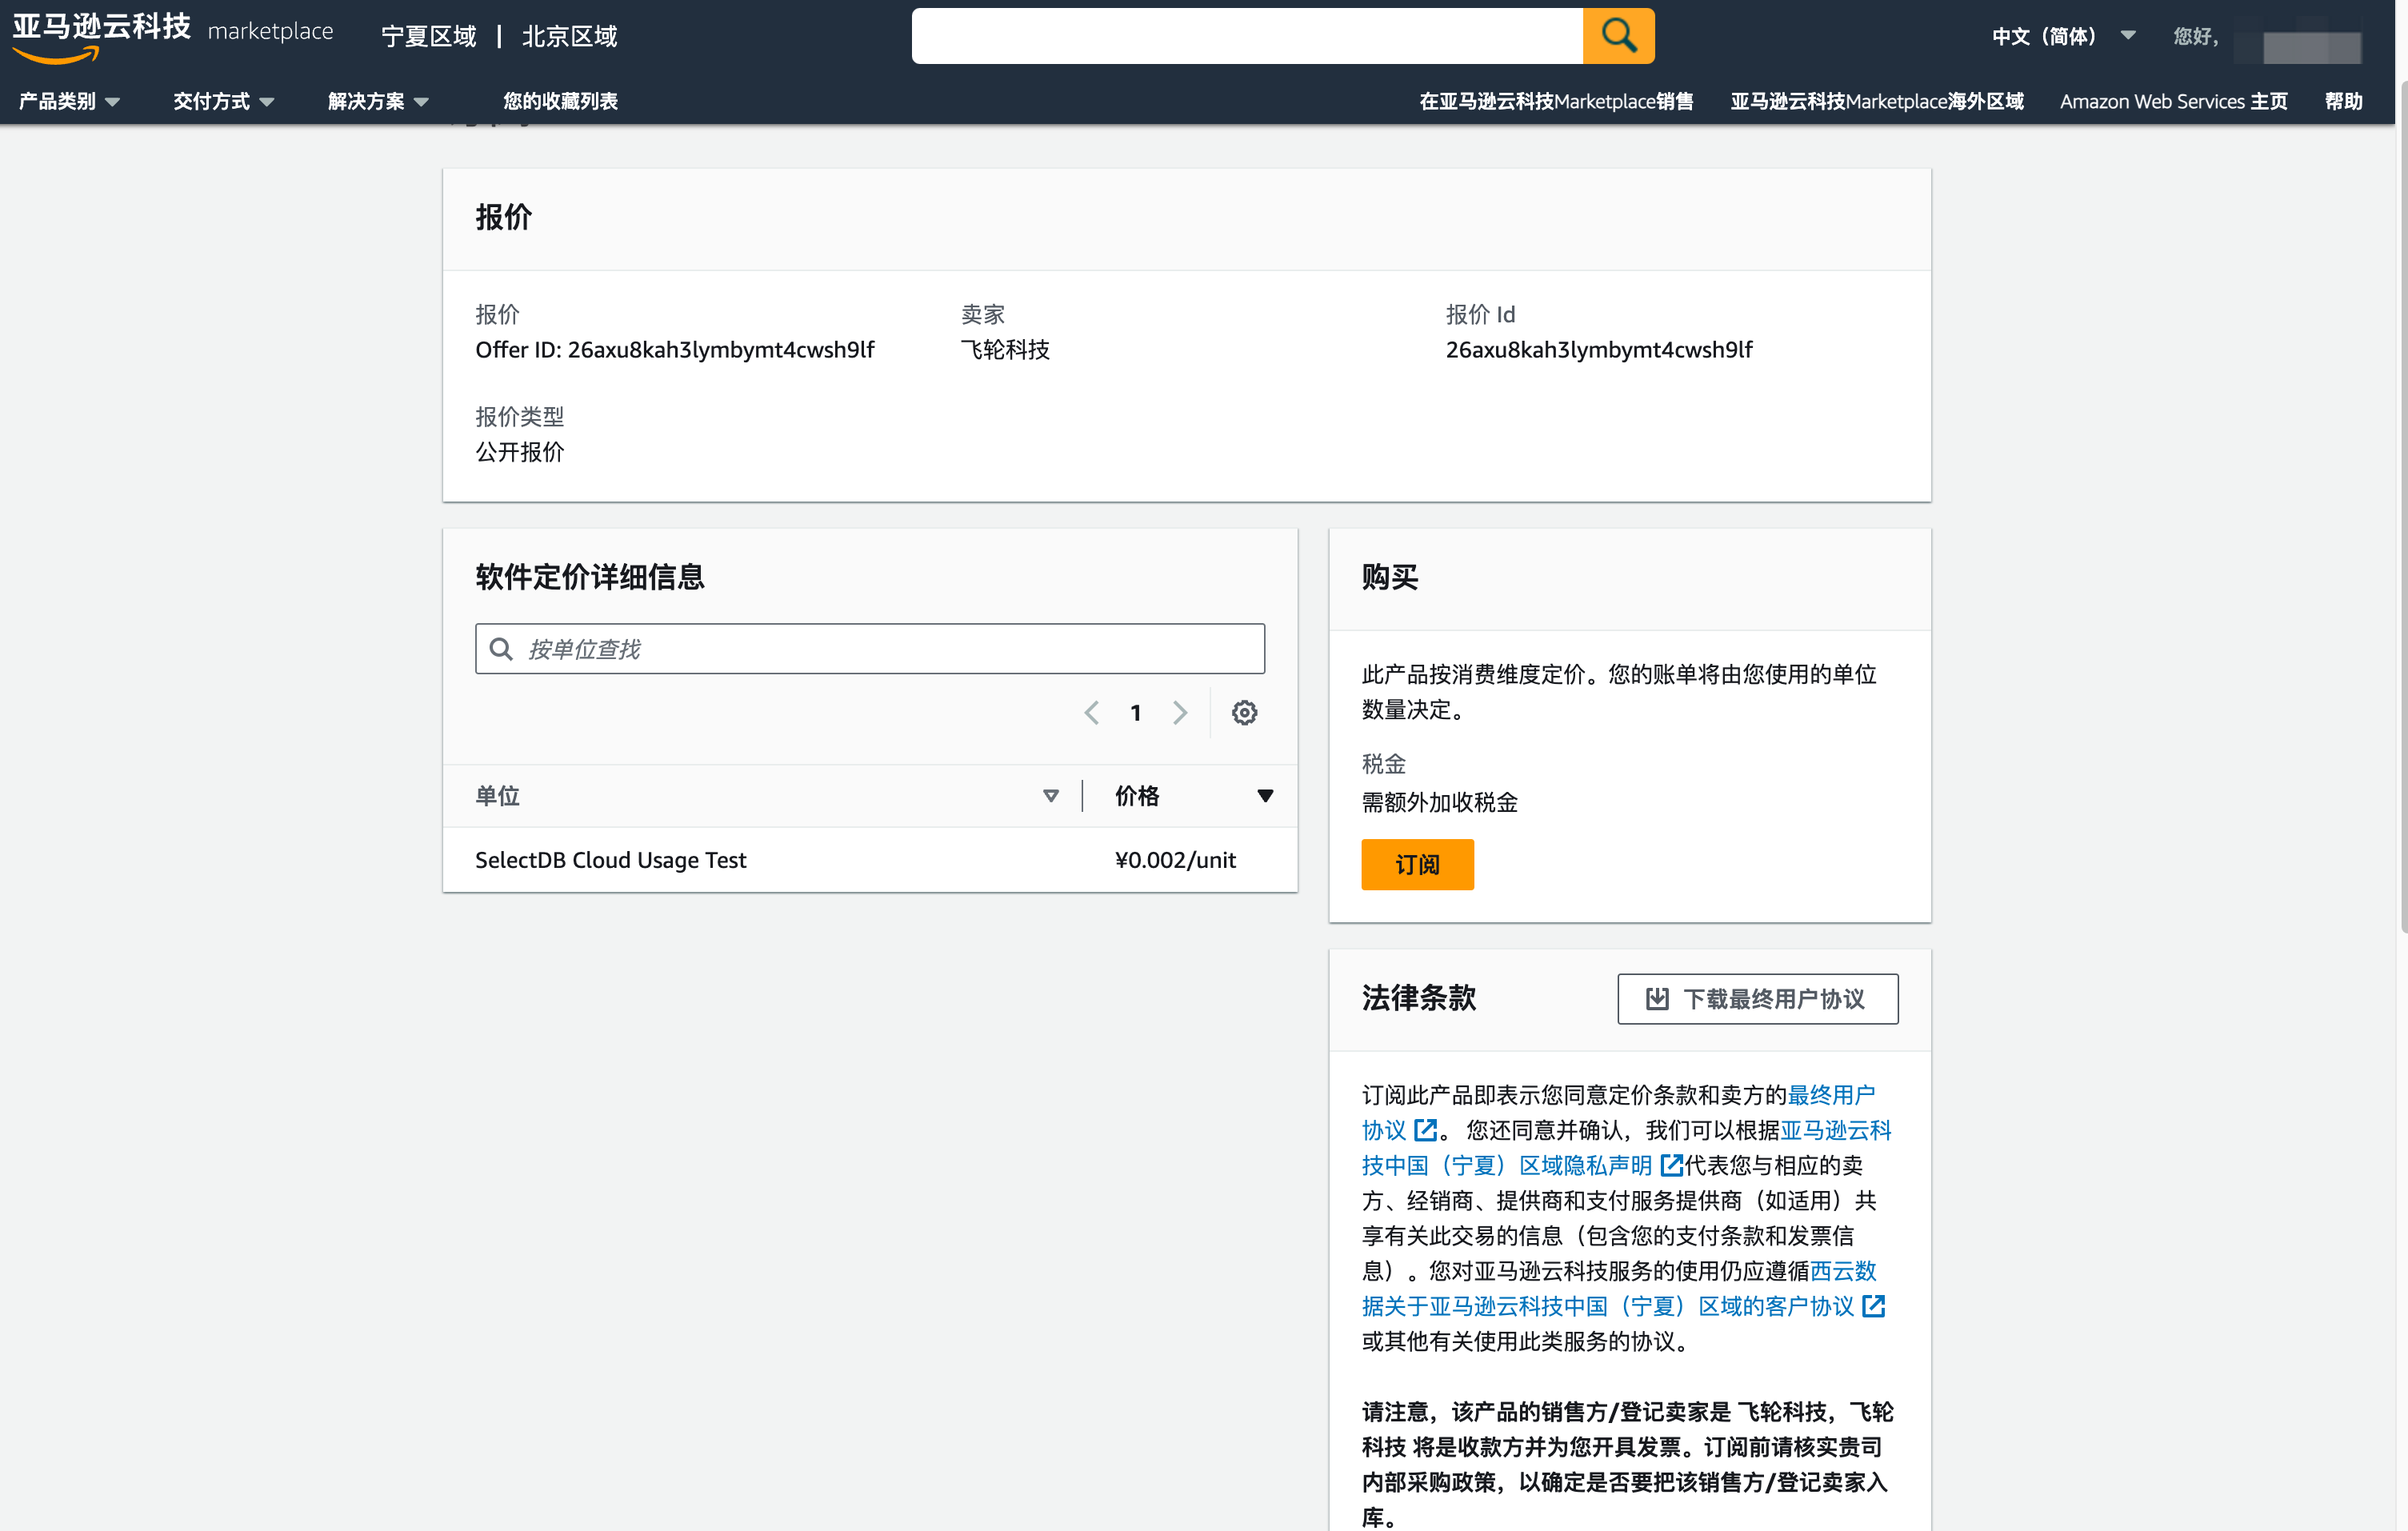Sort the 价格 column by its arrow
This screenshot has width=2408, height=1531.
(x=1265, y=796)
